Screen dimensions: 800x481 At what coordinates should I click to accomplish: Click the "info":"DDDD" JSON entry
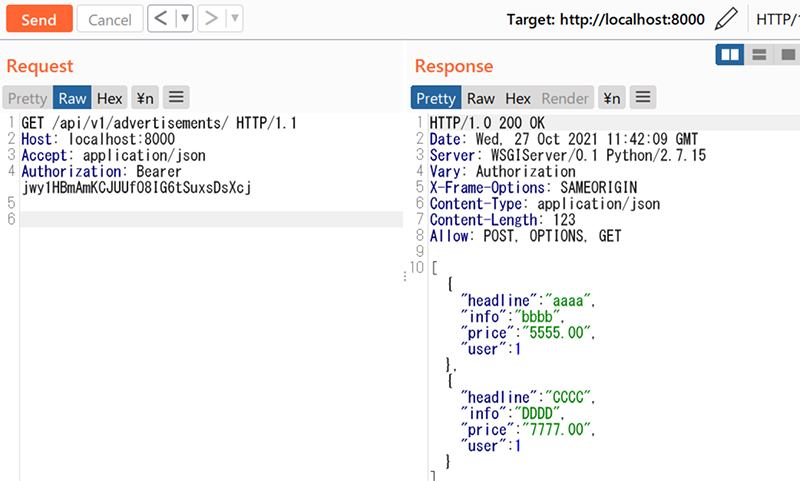[x=512, y=413]
